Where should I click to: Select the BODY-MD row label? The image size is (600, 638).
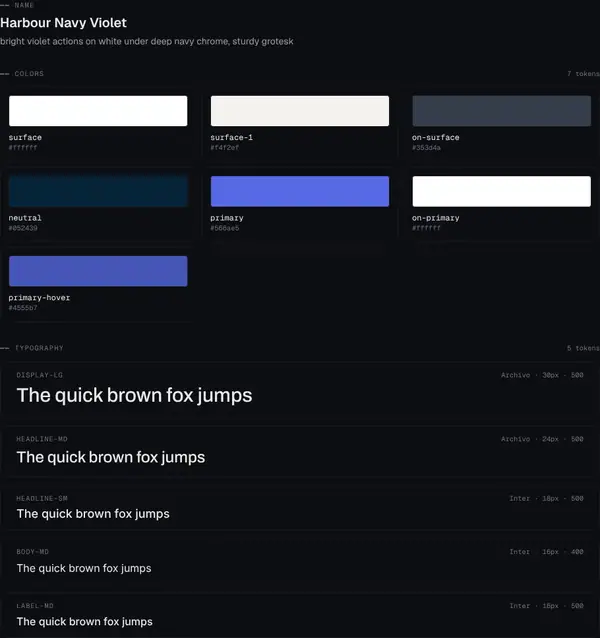coord(33,552)
